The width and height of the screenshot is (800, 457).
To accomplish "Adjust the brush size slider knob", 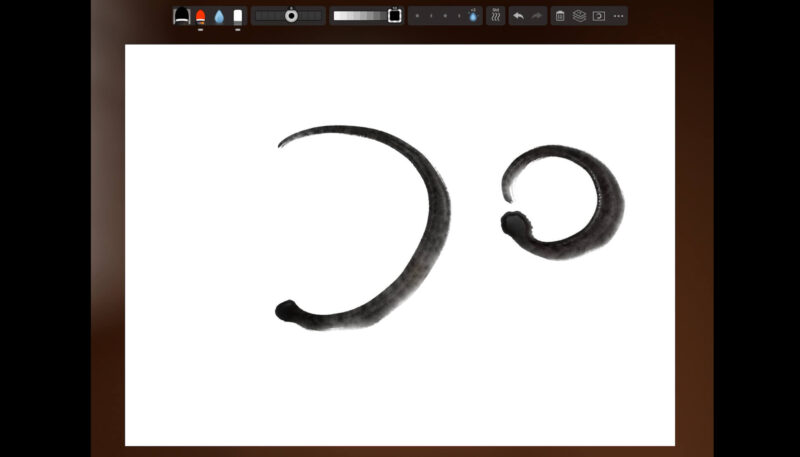I will 291,16.
